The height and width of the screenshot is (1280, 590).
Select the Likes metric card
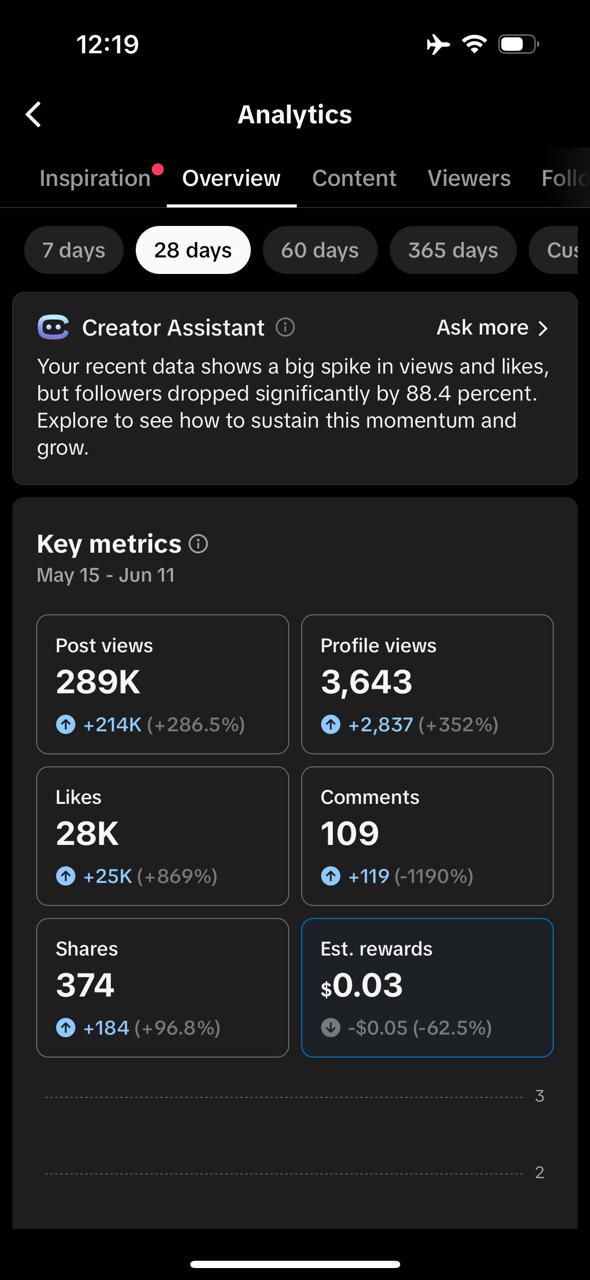163,836
